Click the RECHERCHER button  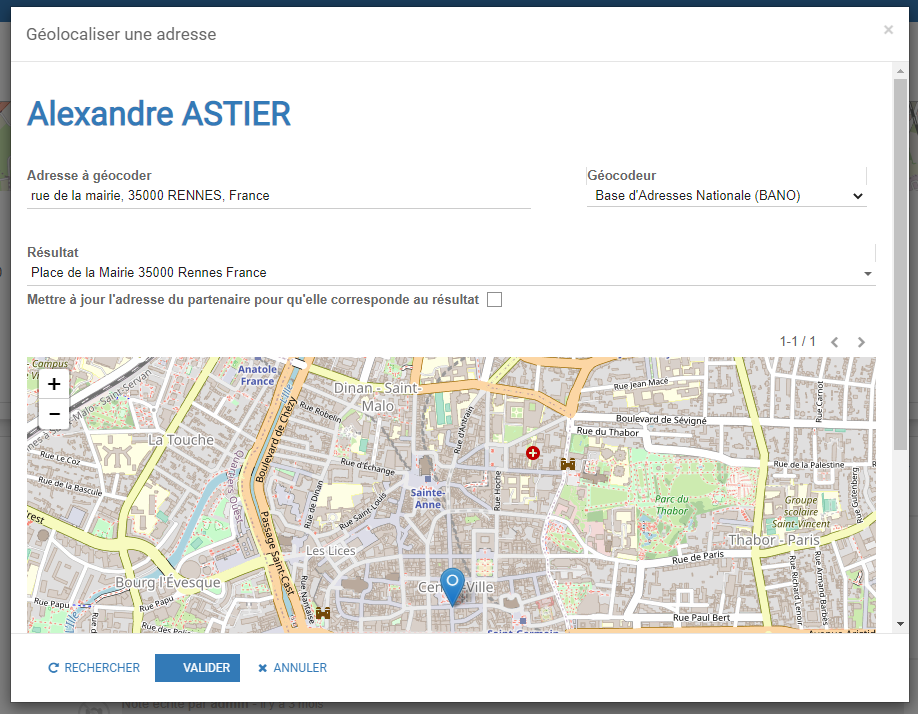coord(94,668)
